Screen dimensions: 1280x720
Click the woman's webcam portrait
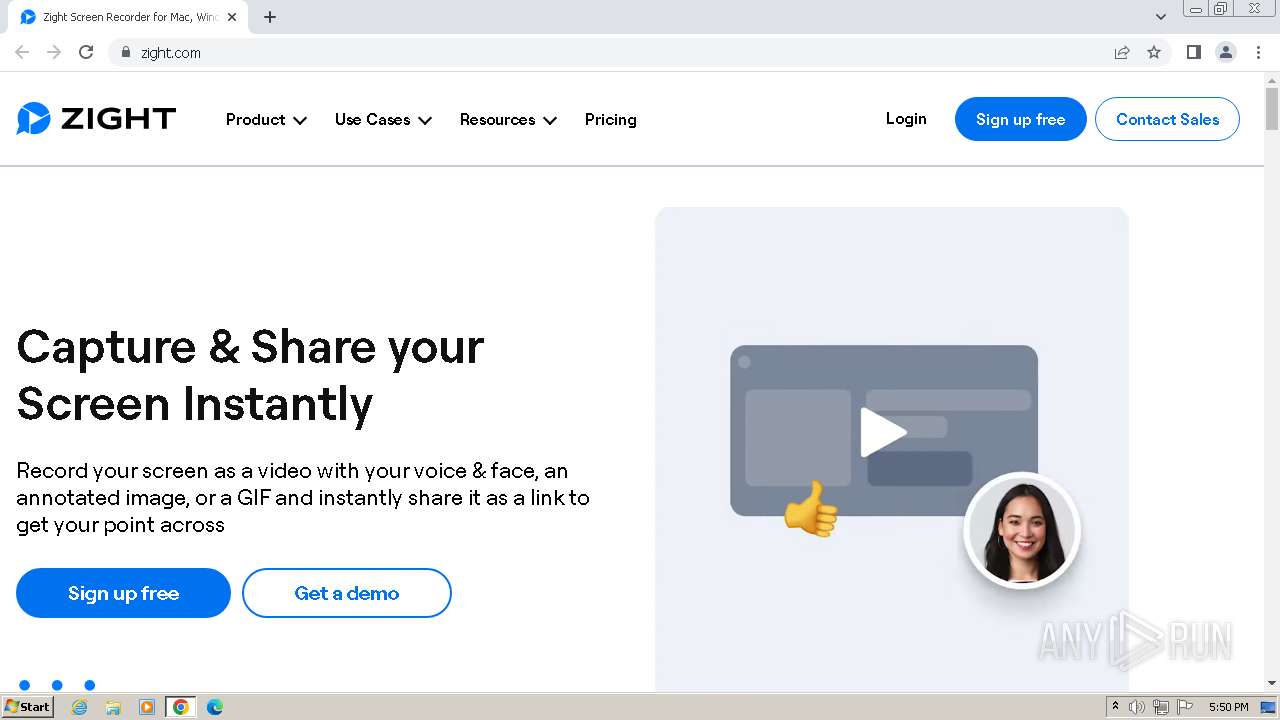(1022, 530)
